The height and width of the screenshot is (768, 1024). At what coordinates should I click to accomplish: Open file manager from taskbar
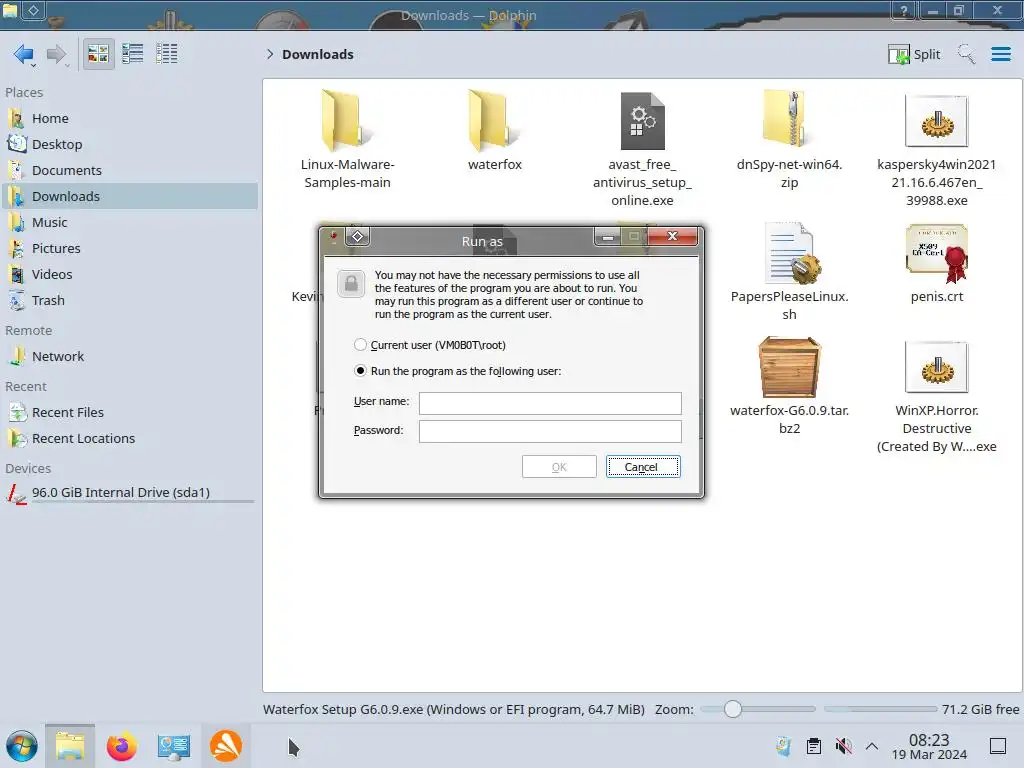coord(70,746)
